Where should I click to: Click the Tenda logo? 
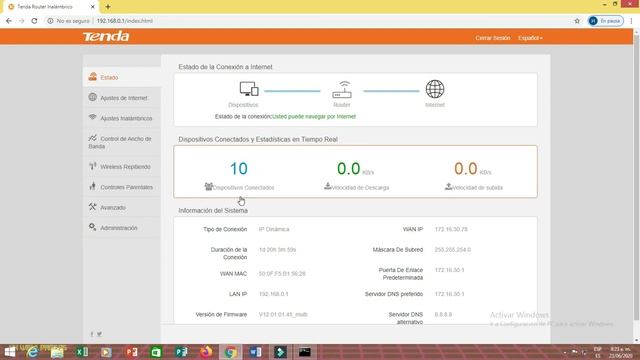tap(106, 37)
